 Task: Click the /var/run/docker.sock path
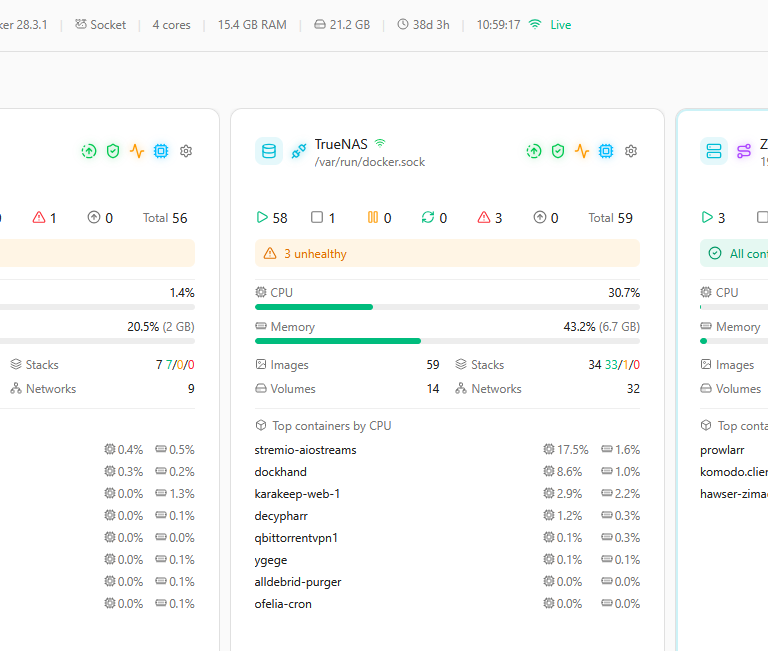[x=370, y=162]
